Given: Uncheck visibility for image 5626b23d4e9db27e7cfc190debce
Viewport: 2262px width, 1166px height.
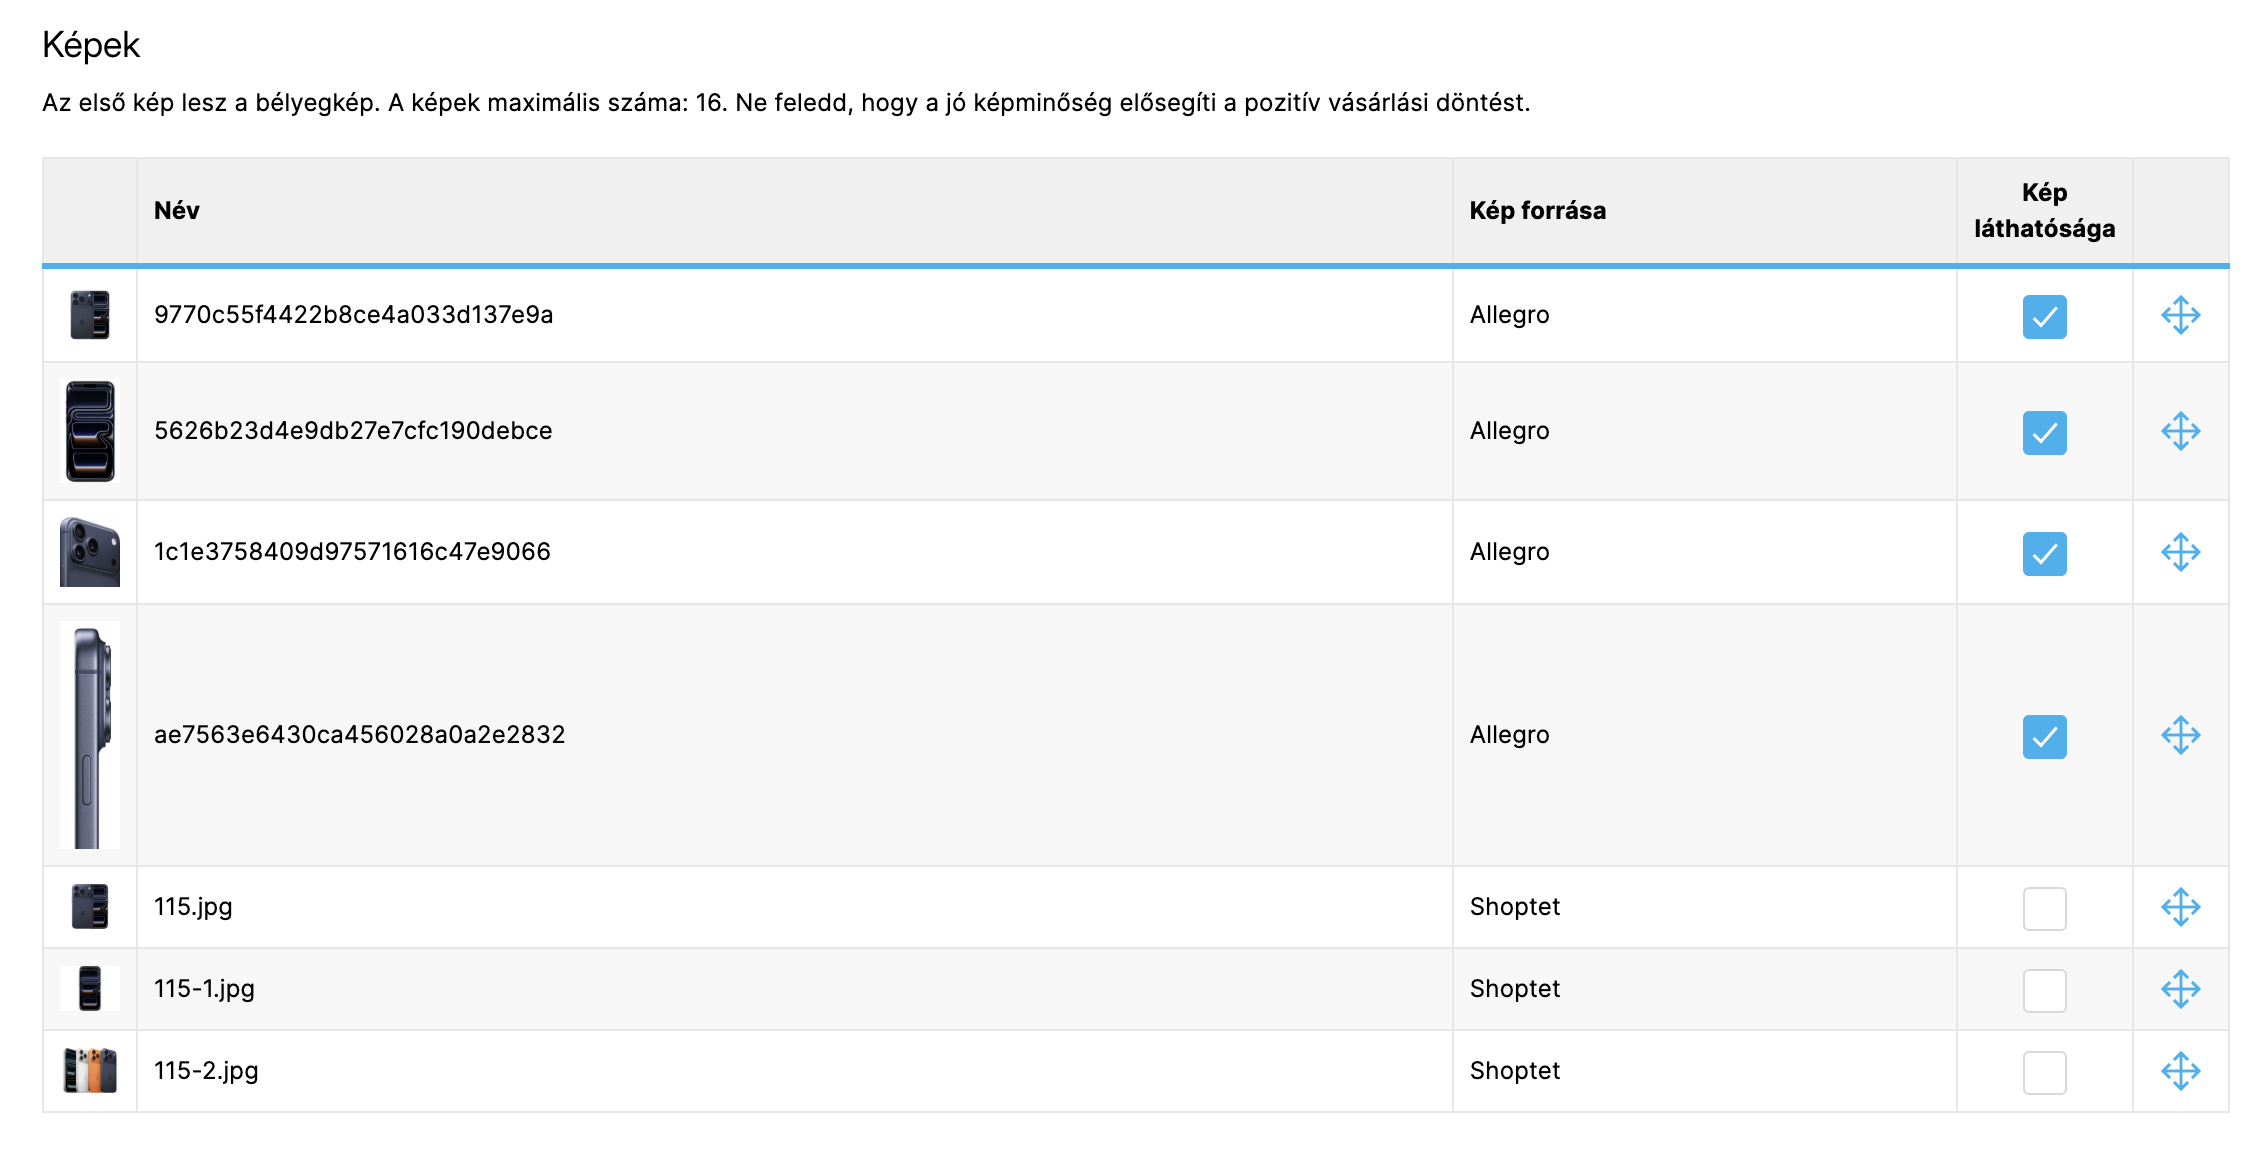Looking at the screenshot, I should (x=2044, y=433).
